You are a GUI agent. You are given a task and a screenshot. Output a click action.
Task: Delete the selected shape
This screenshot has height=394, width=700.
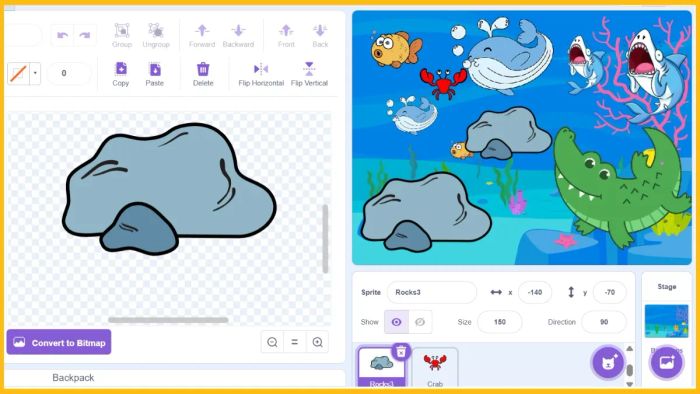pyautogui.click(x=203, y=74)
